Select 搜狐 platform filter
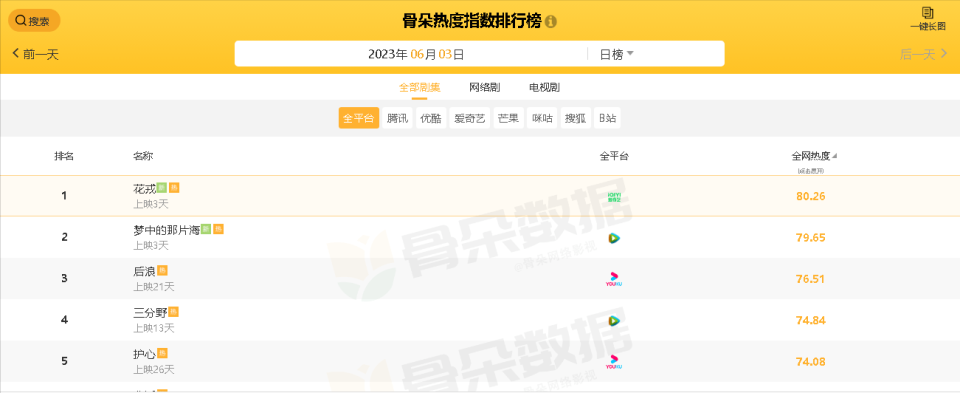This screenshot has height=393, width=960. [575, 118]
